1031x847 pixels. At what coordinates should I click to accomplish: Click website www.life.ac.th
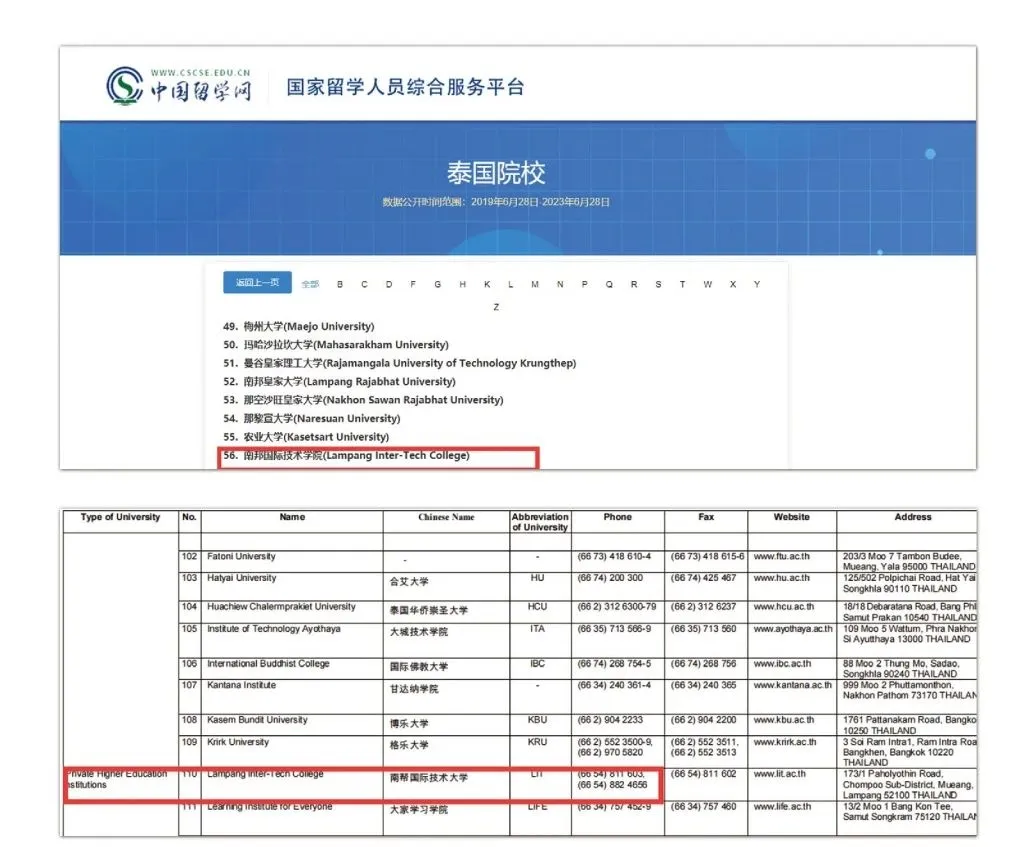click(782, 807)
